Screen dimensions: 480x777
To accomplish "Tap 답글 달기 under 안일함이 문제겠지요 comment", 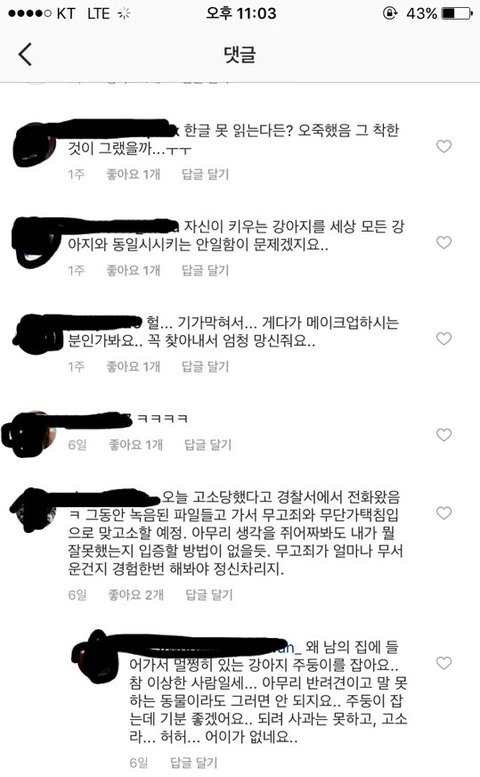I will (205, 271).
